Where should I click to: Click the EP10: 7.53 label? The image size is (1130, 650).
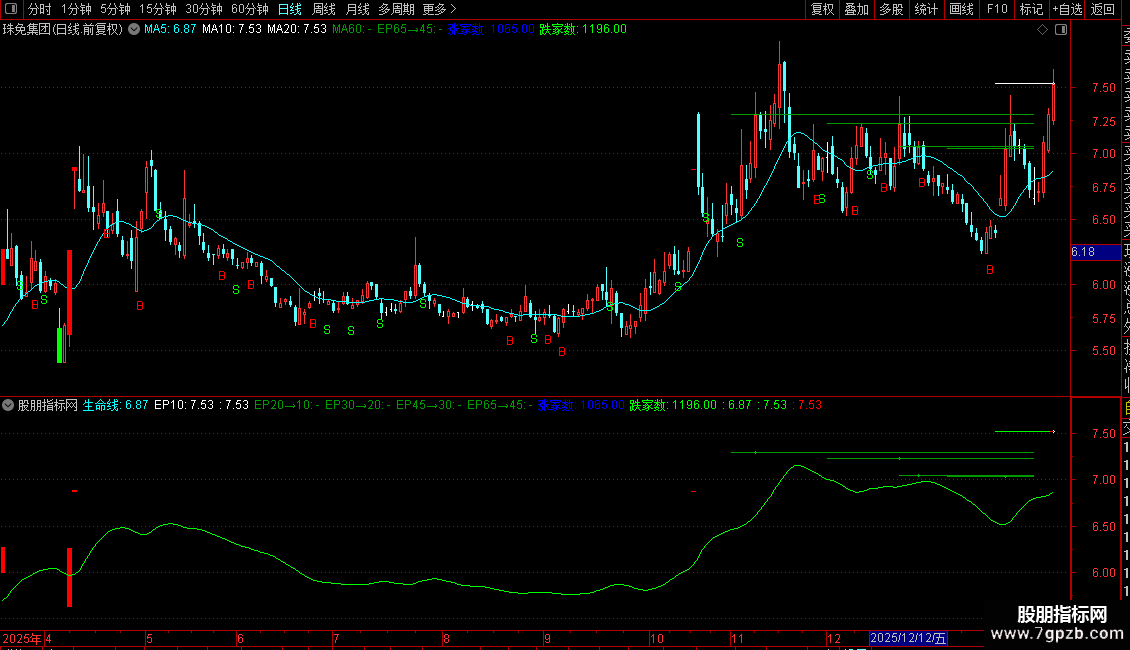[184, 406]
